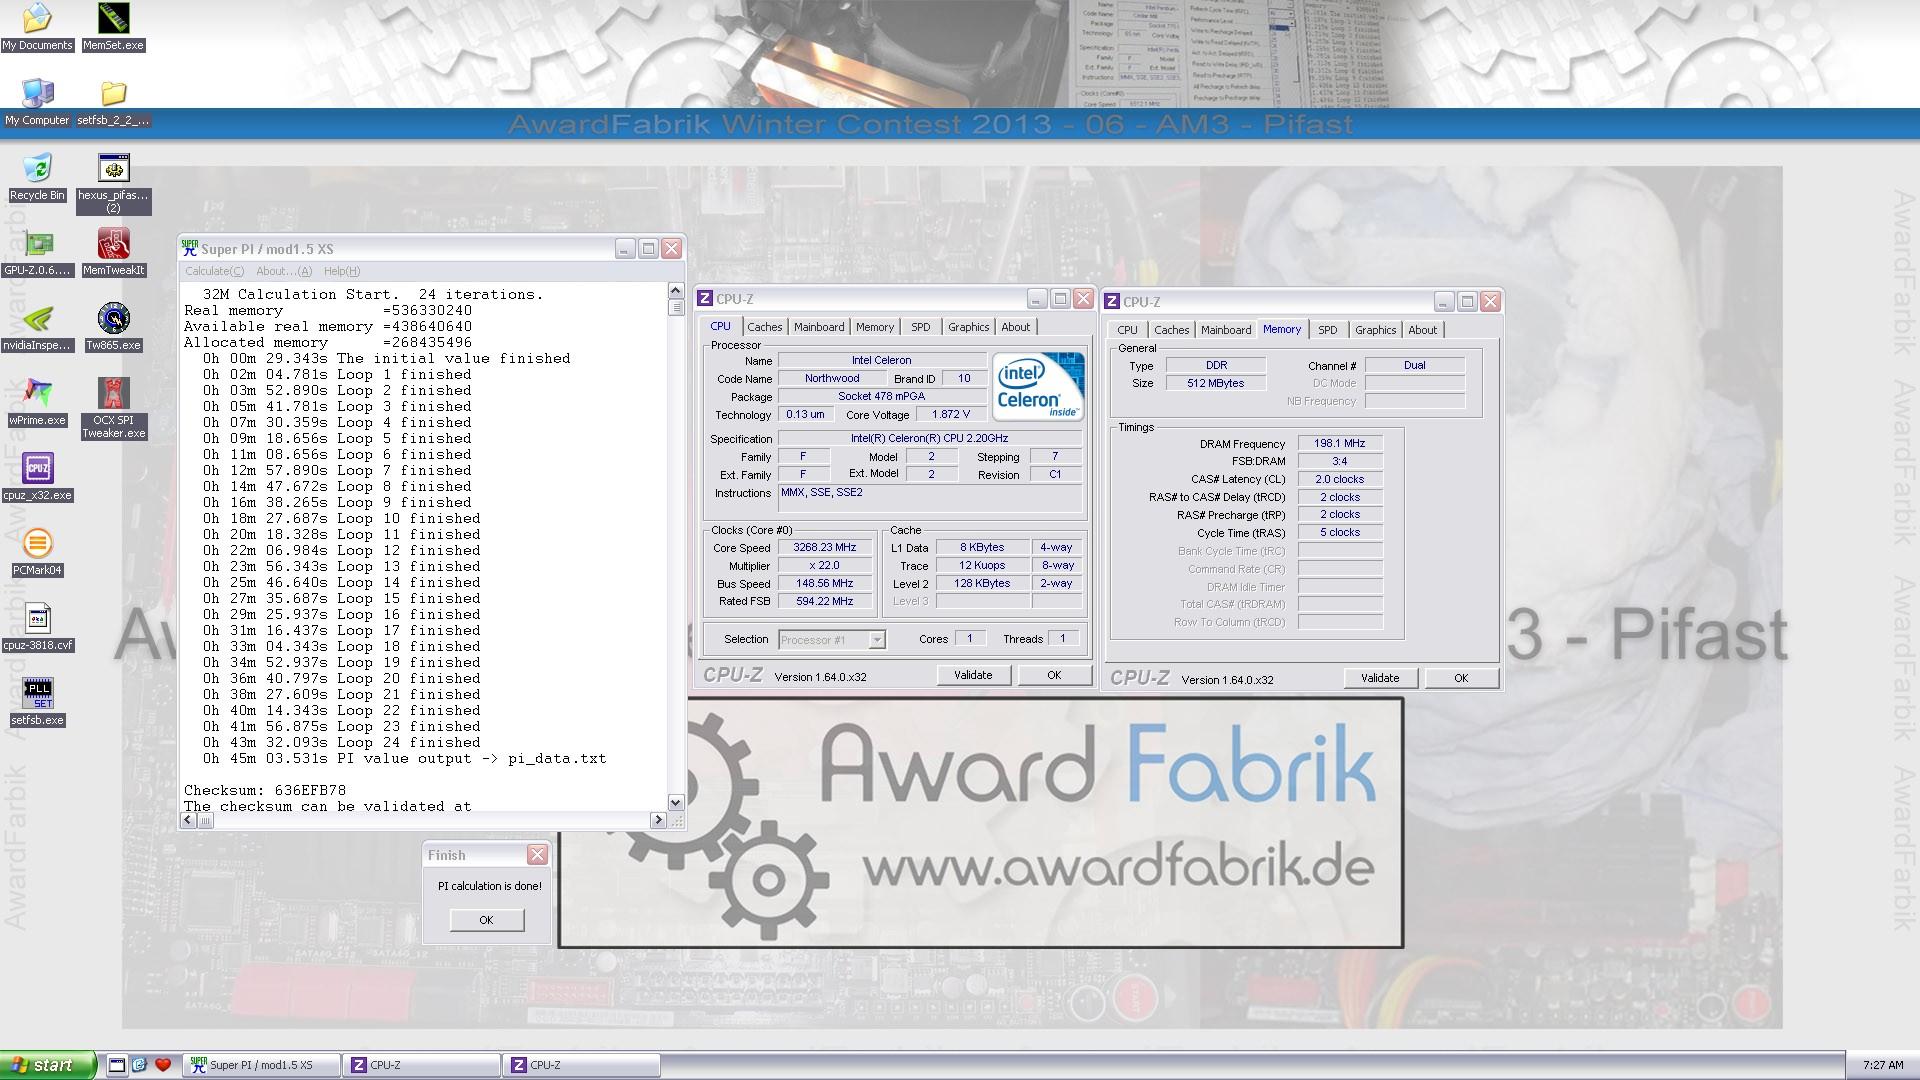This screenshot has height=1080, width=1920.
Task: Open the Windows Start menu
Action: pos(48,1065)
